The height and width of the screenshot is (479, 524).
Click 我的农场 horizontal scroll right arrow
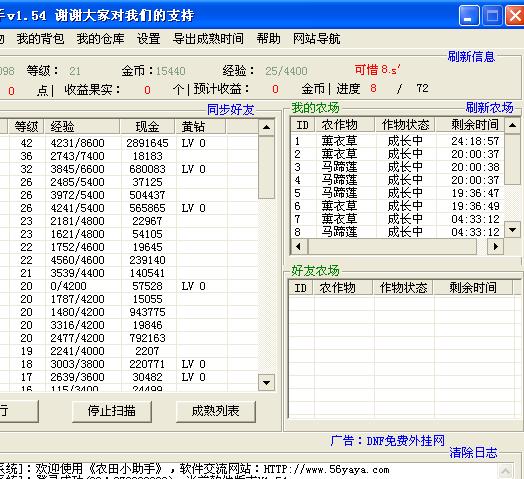(x=495, y=247)
